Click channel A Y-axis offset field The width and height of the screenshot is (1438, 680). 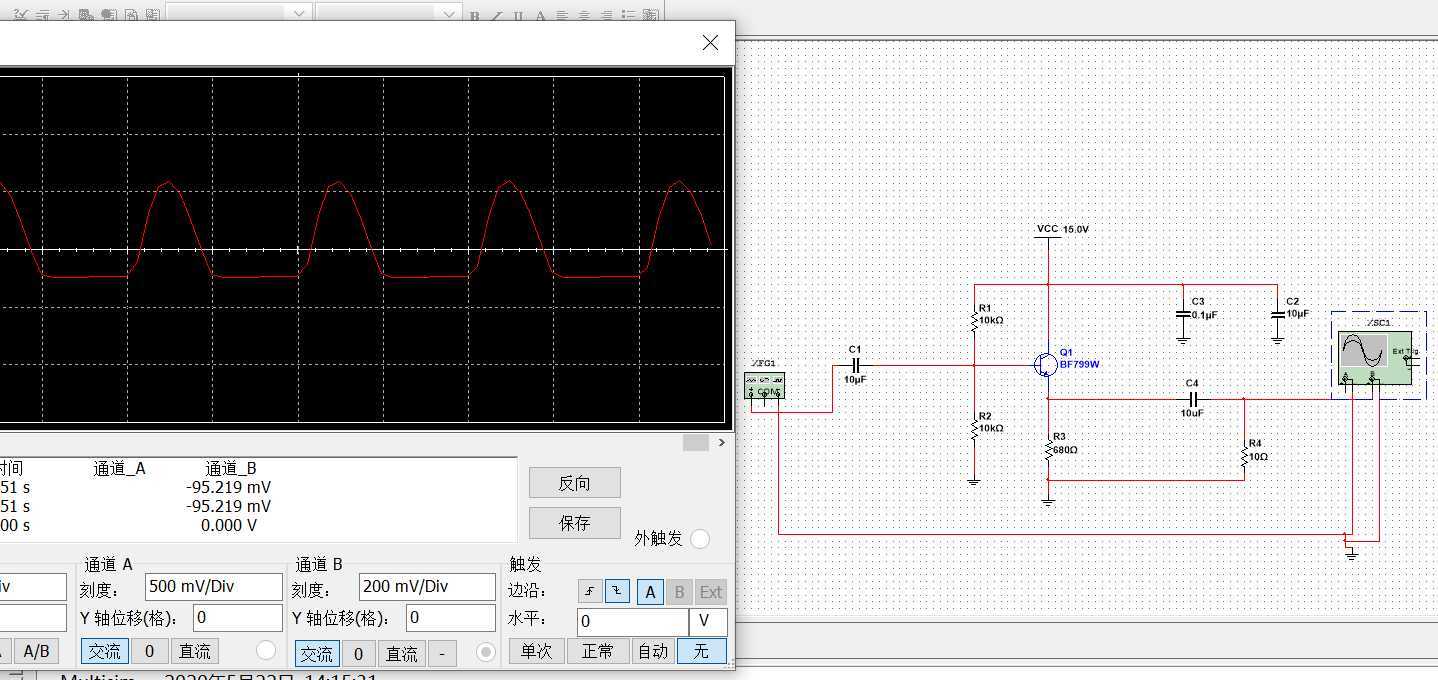click(238, 618)
